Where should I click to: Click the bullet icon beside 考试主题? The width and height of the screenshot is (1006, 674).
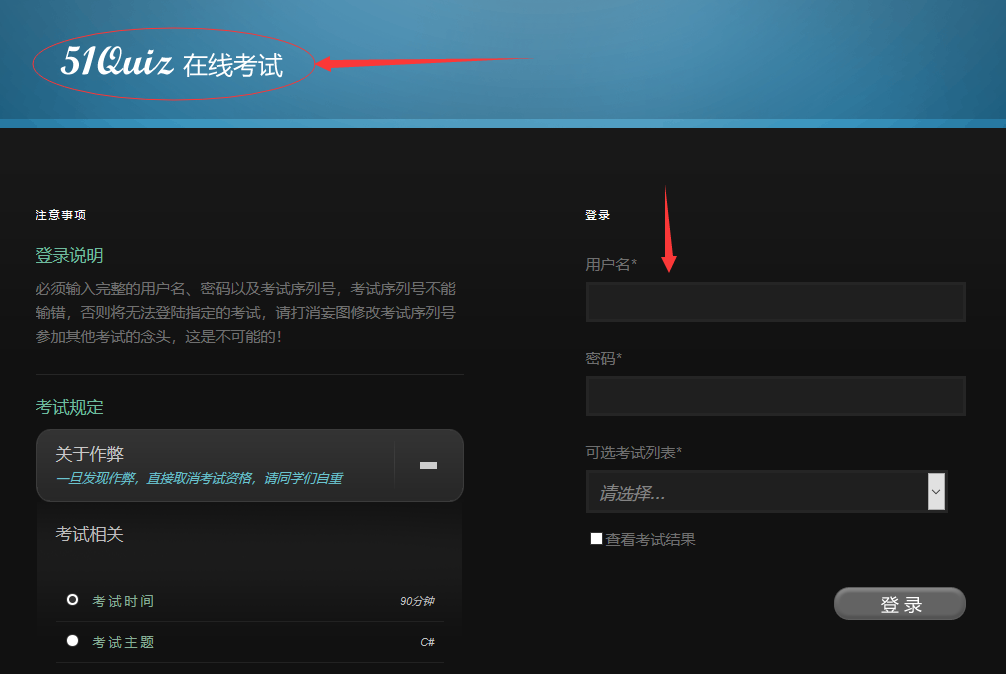pyautogui.click(x=72, y=641)
